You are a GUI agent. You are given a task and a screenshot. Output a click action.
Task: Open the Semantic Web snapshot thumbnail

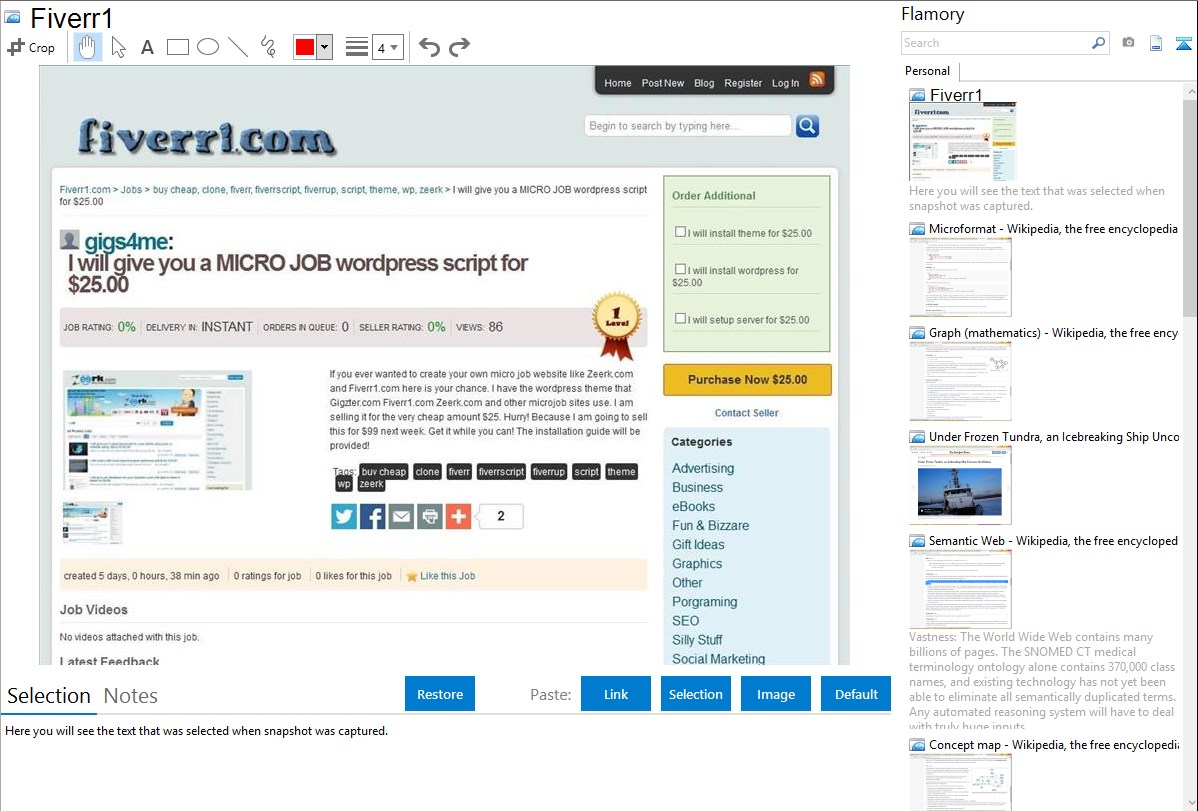click(x=960, y=589)
